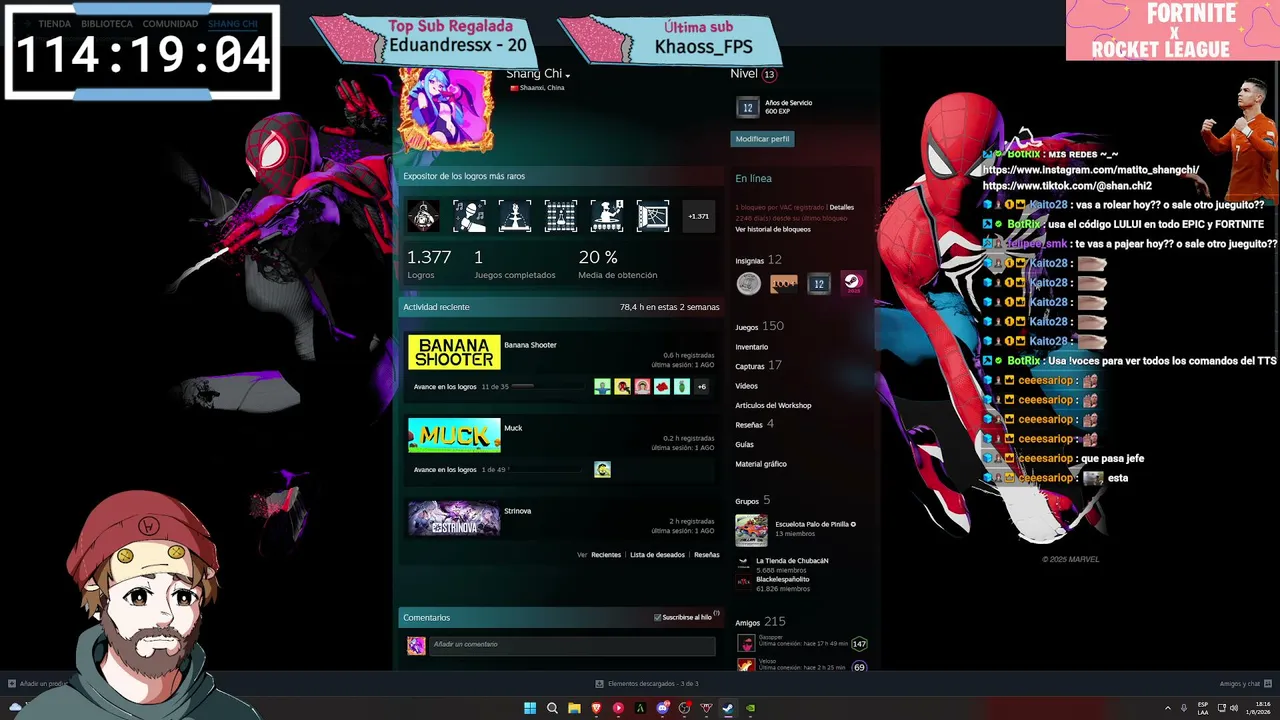
Task: Click the first Banana Shooter achievement icon
Action: tap(602, 386)
